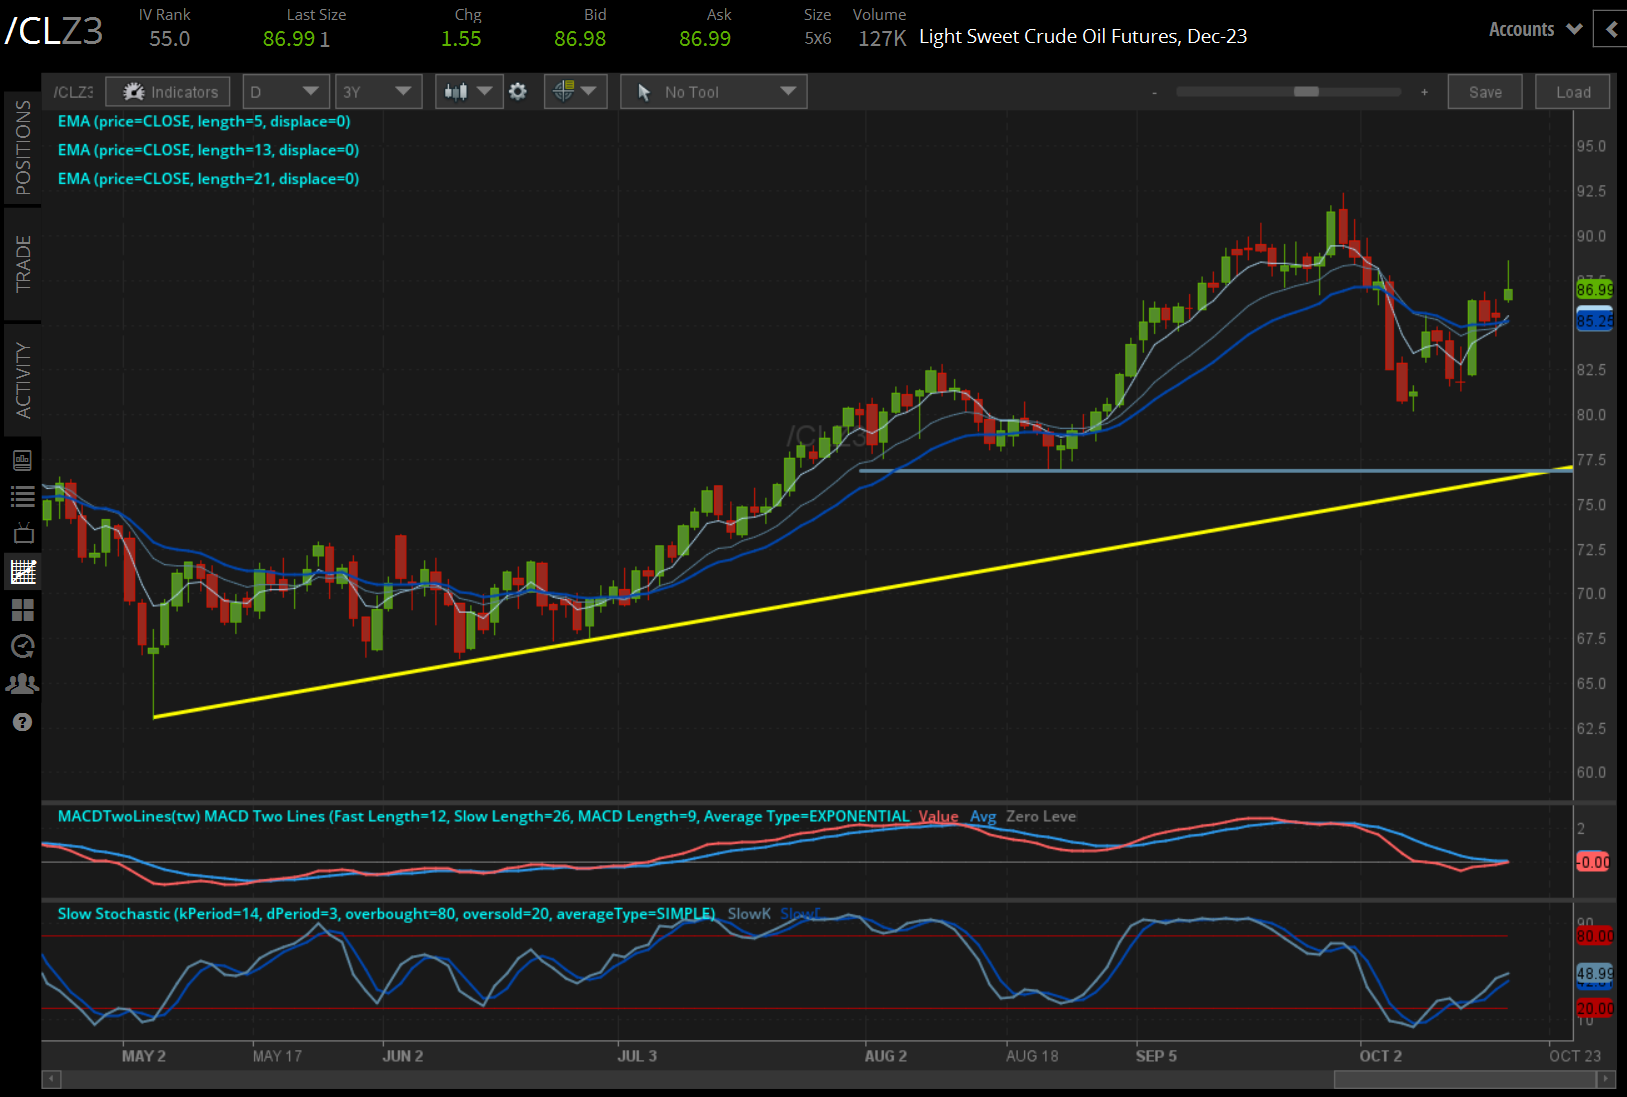Collapse the panel with the left arrow button
The width and height of the screenshot is (1627, 1097).
click(1610, 29)
